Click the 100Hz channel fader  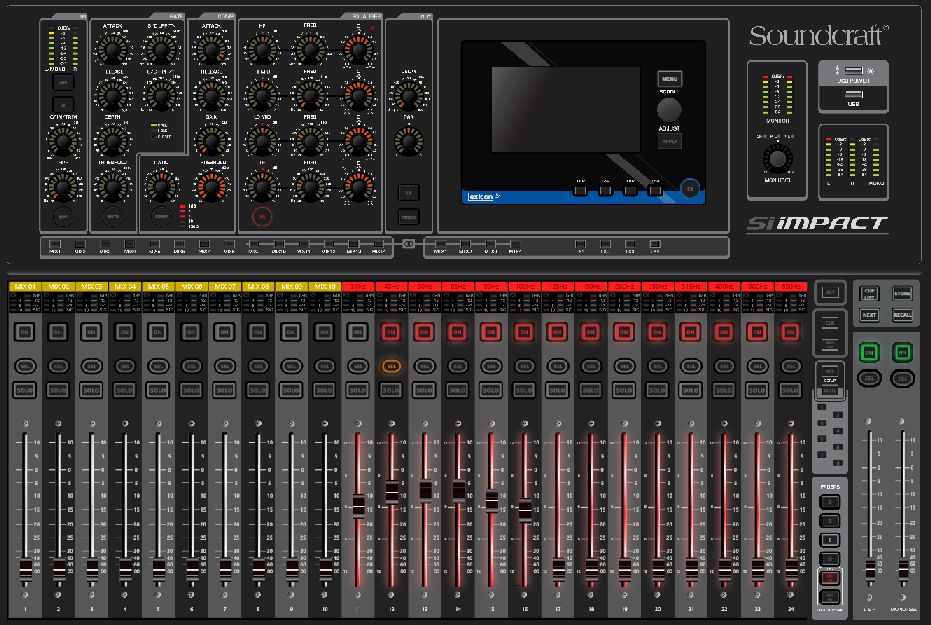click(525, 510)
